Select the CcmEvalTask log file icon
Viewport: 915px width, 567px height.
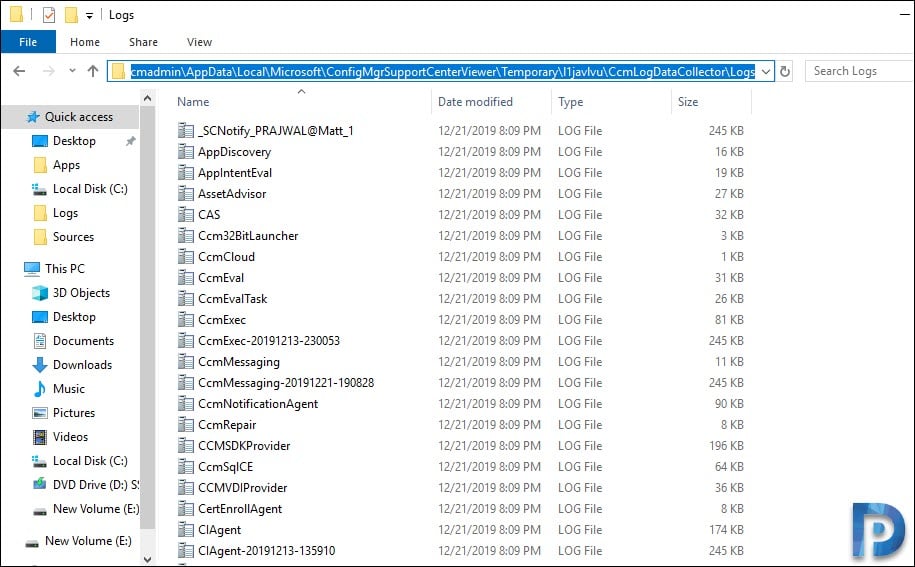(186, 299)
